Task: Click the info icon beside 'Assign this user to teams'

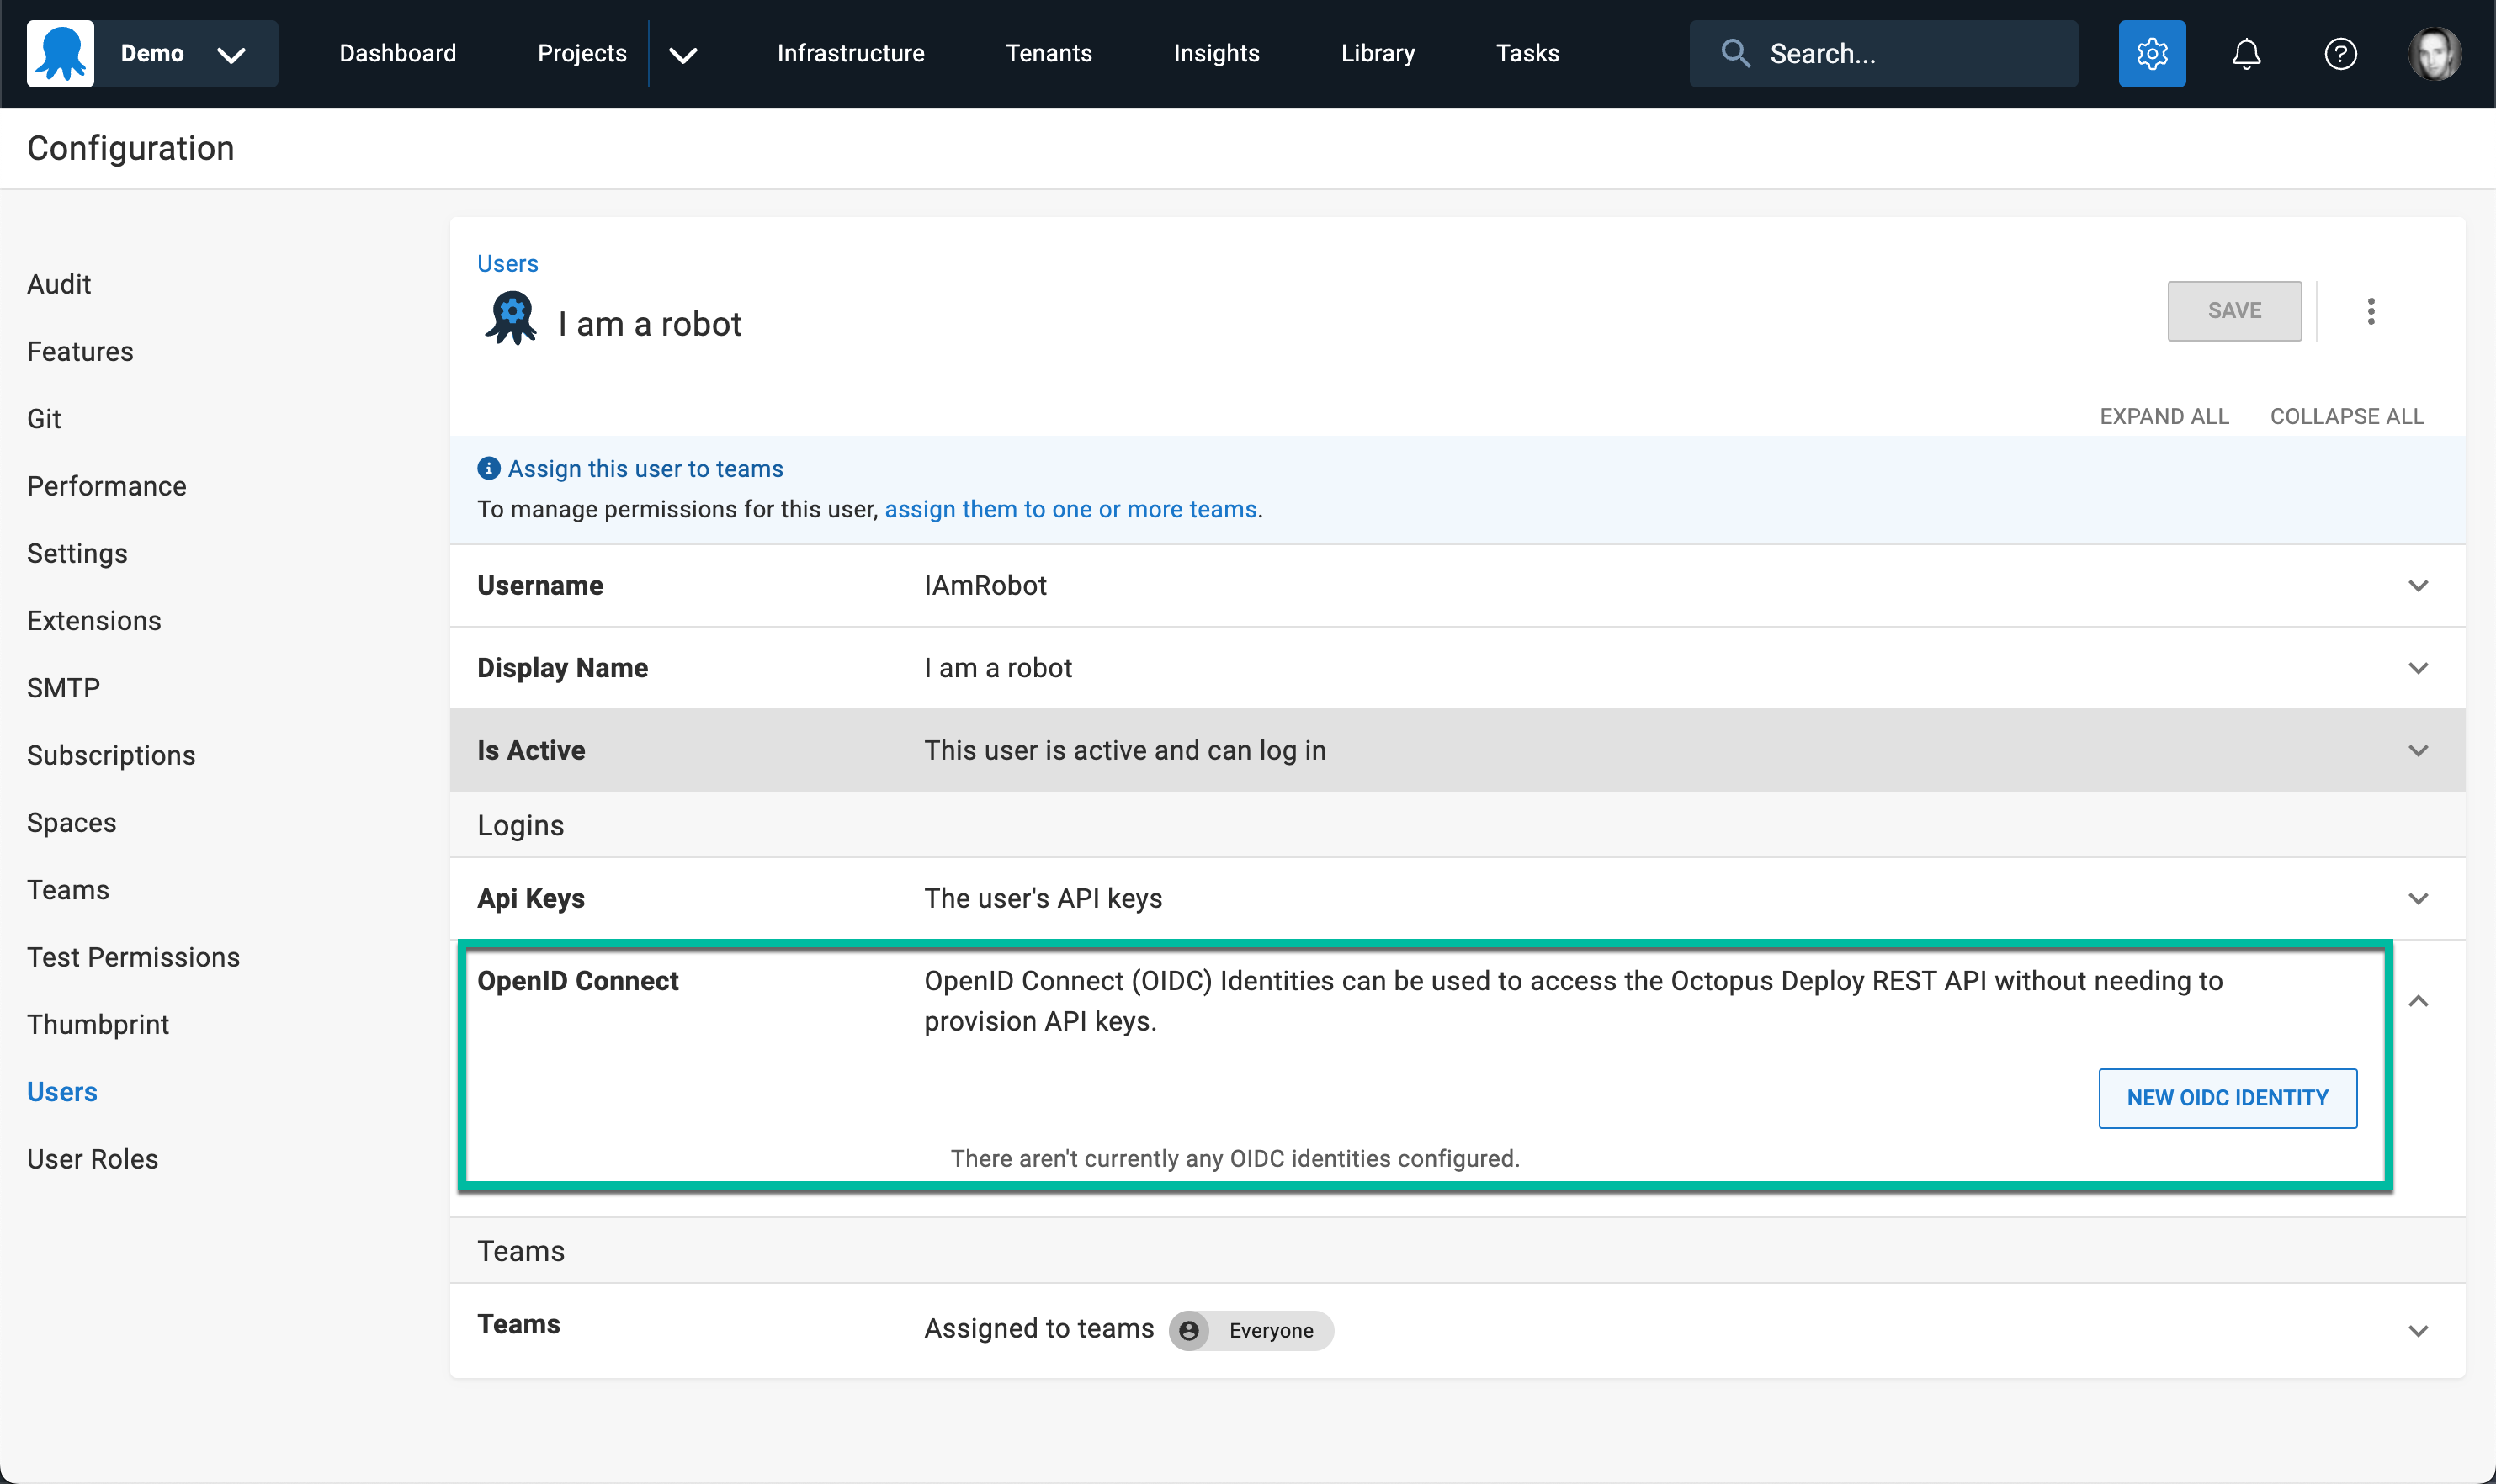Action: coord(488,467)
